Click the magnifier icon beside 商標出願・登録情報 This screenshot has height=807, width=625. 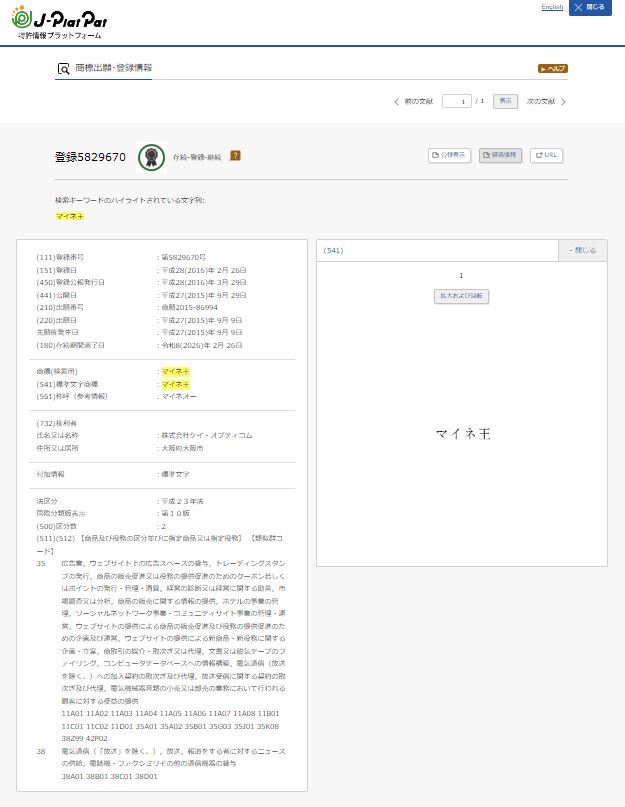64,69
